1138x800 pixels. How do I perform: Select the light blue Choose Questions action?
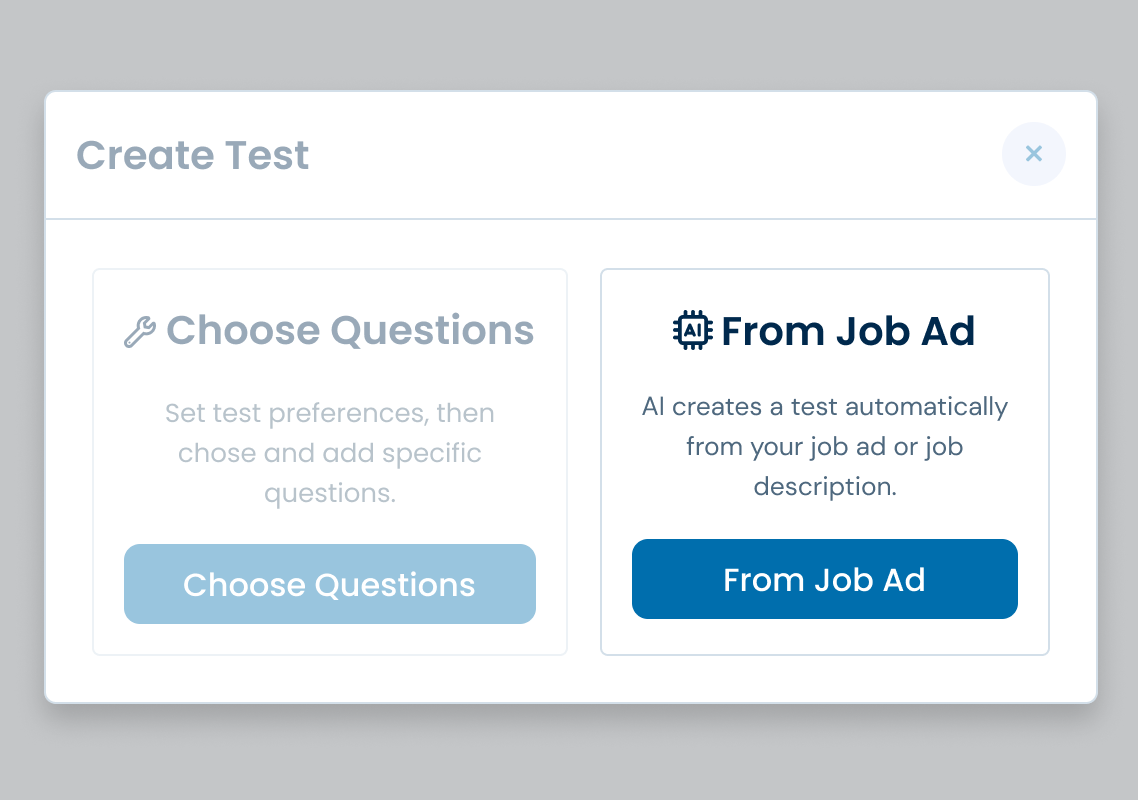pyautogui.click(x=329, y=584)
